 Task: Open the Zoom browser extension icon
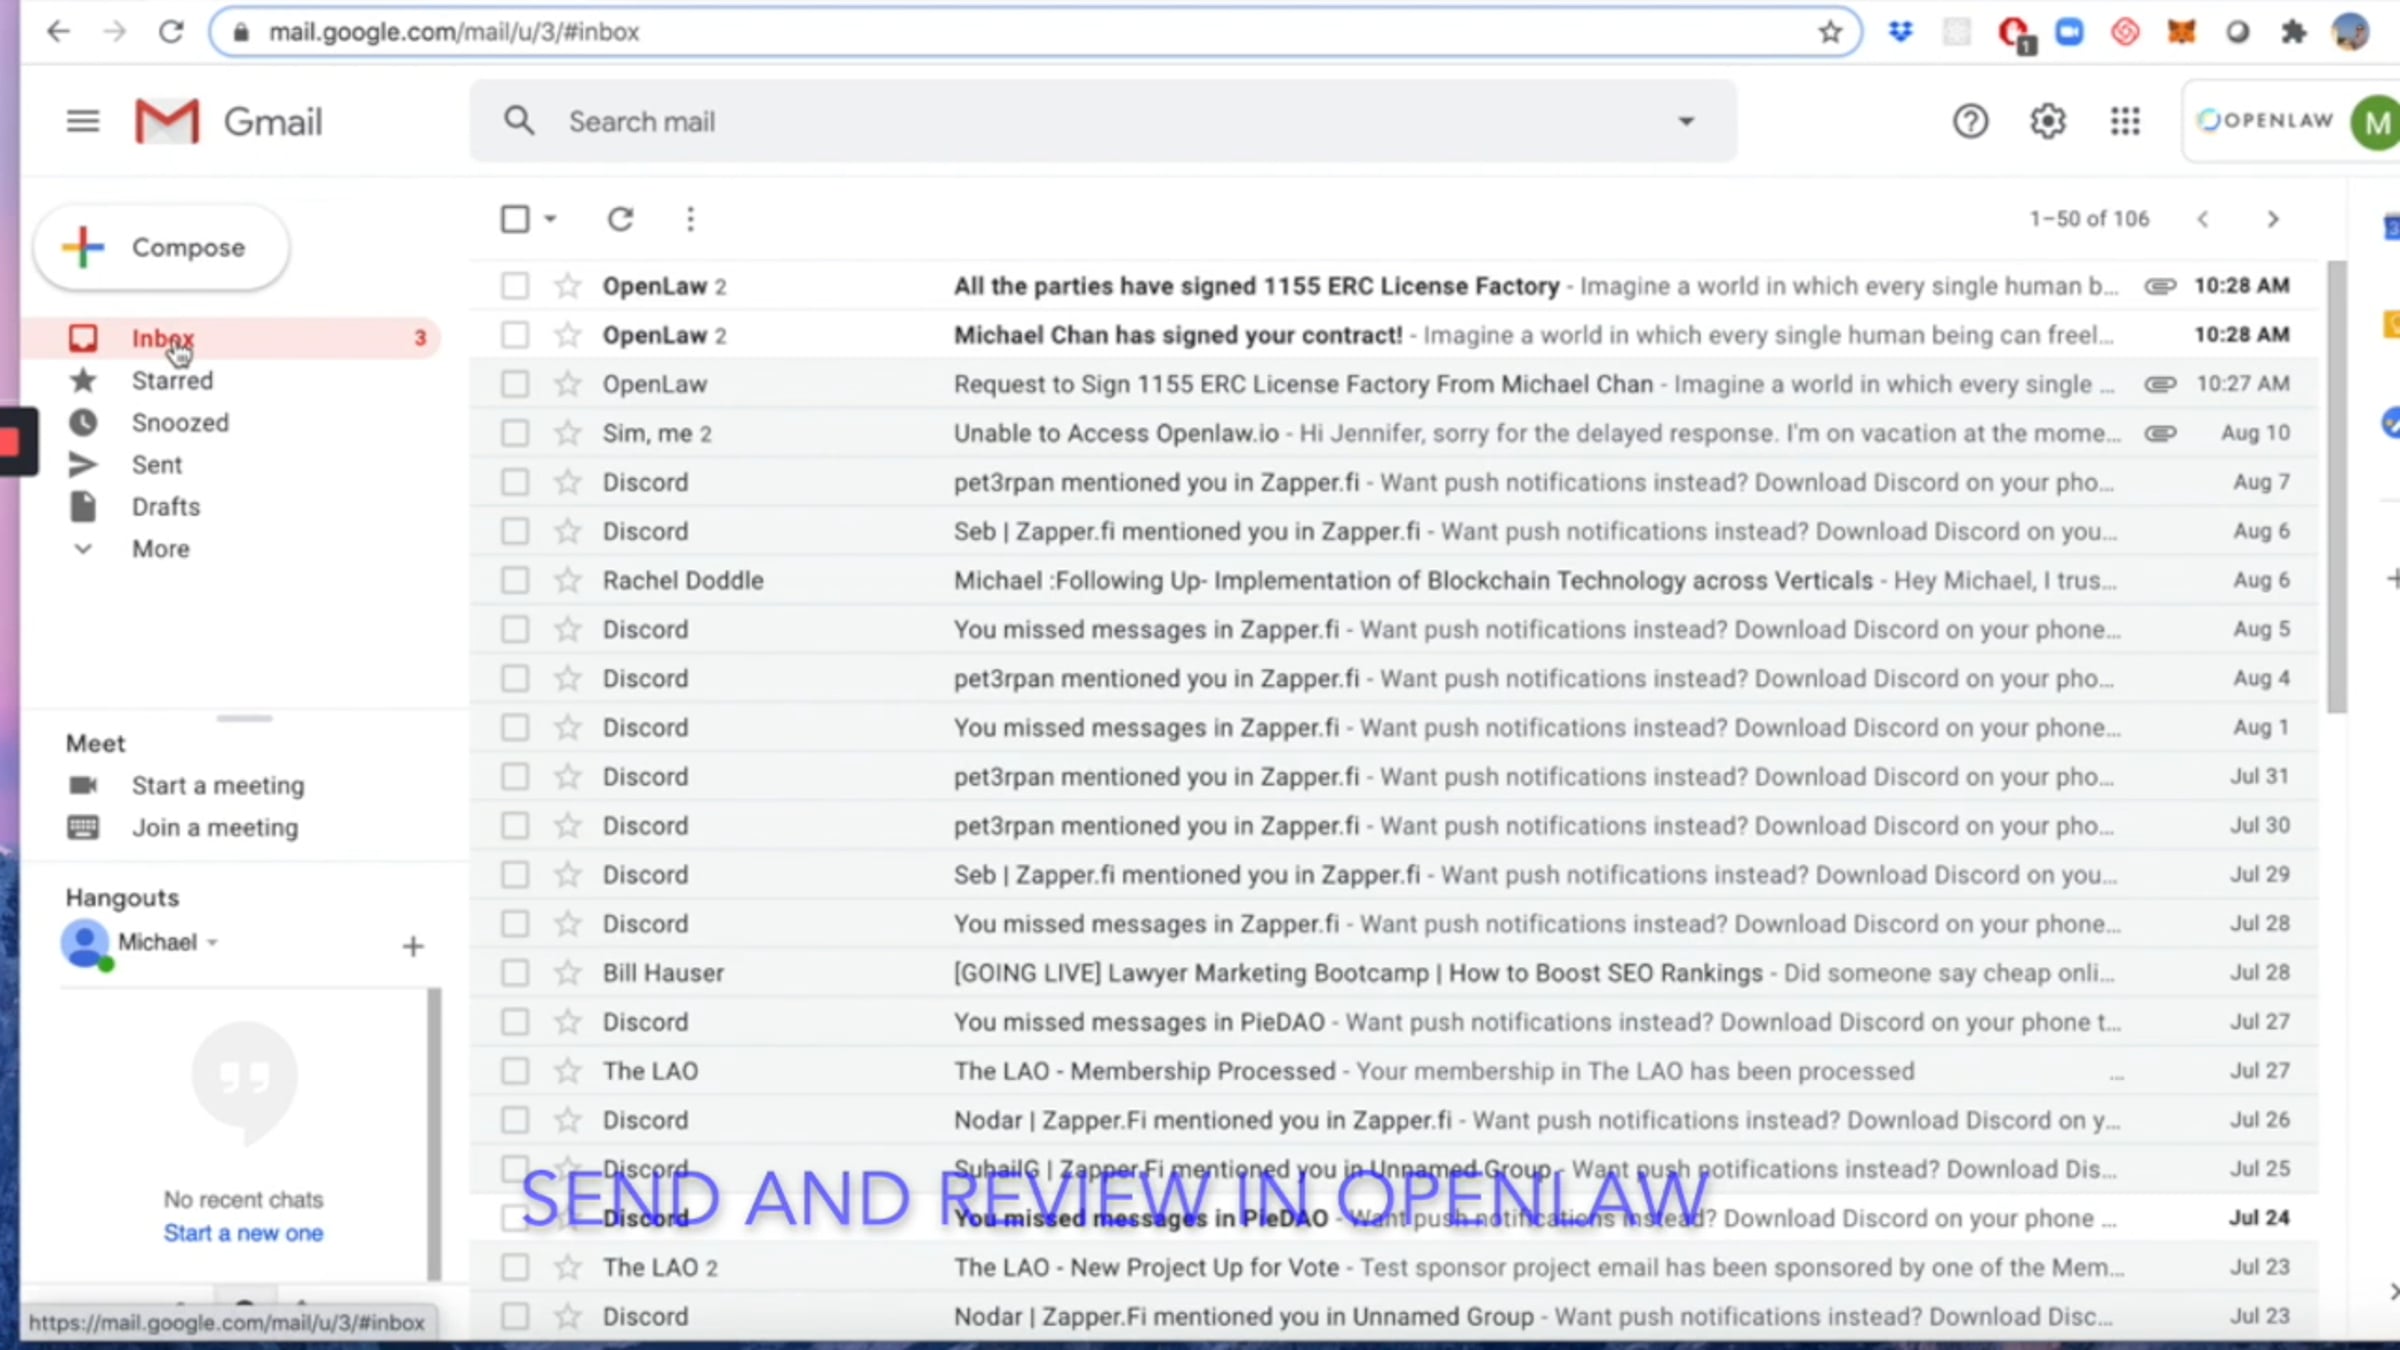2069,32
